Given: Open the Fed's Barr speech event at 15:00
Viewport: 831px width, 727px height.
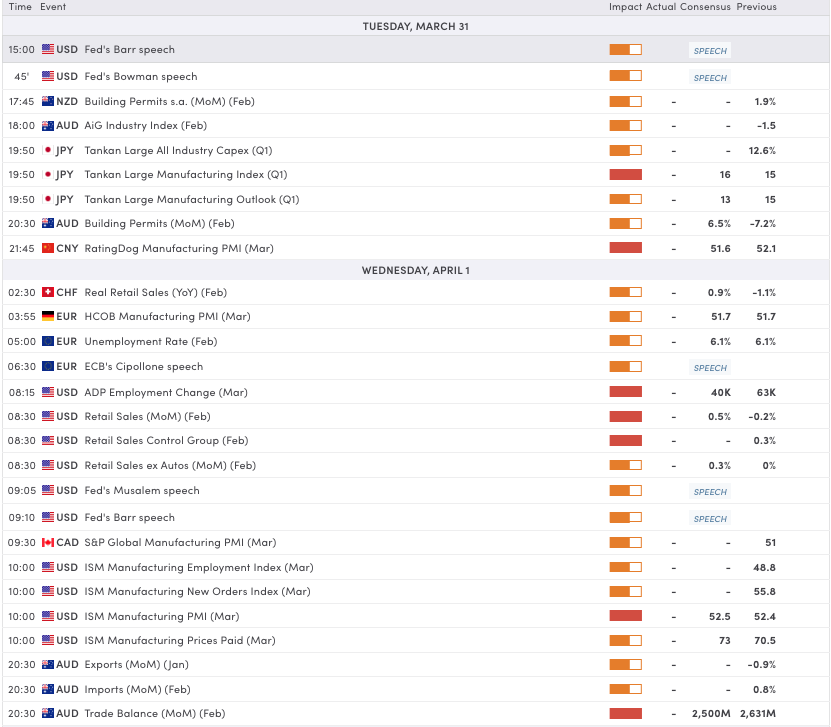Looking at the screenshot, I should (129, 49).
